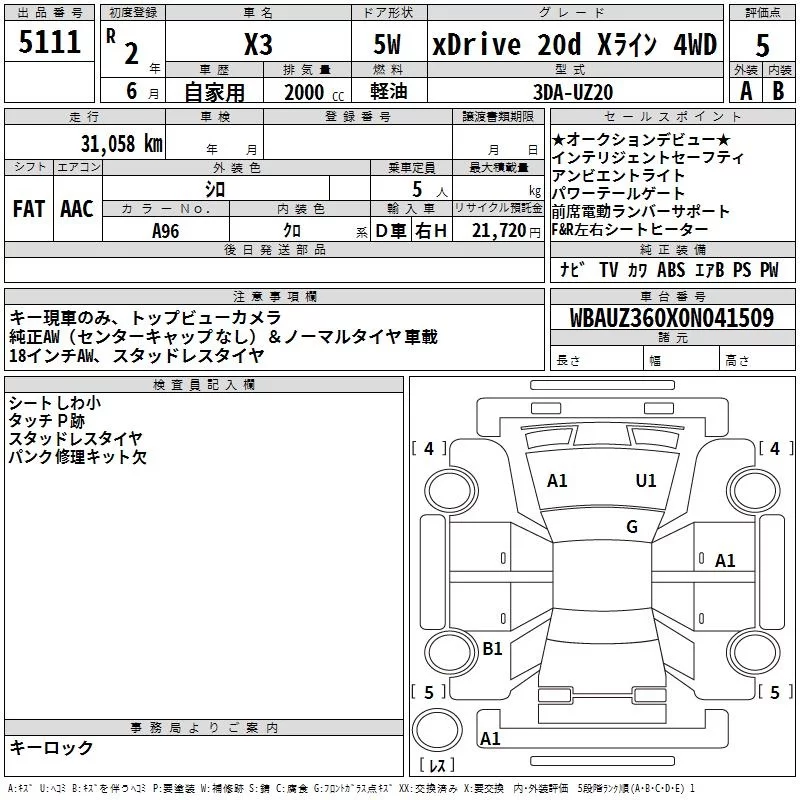This screenshot has width=800, height=800.
Task: Click the A1 mark on the rear bumper
Action: click(x=490, y=739)
